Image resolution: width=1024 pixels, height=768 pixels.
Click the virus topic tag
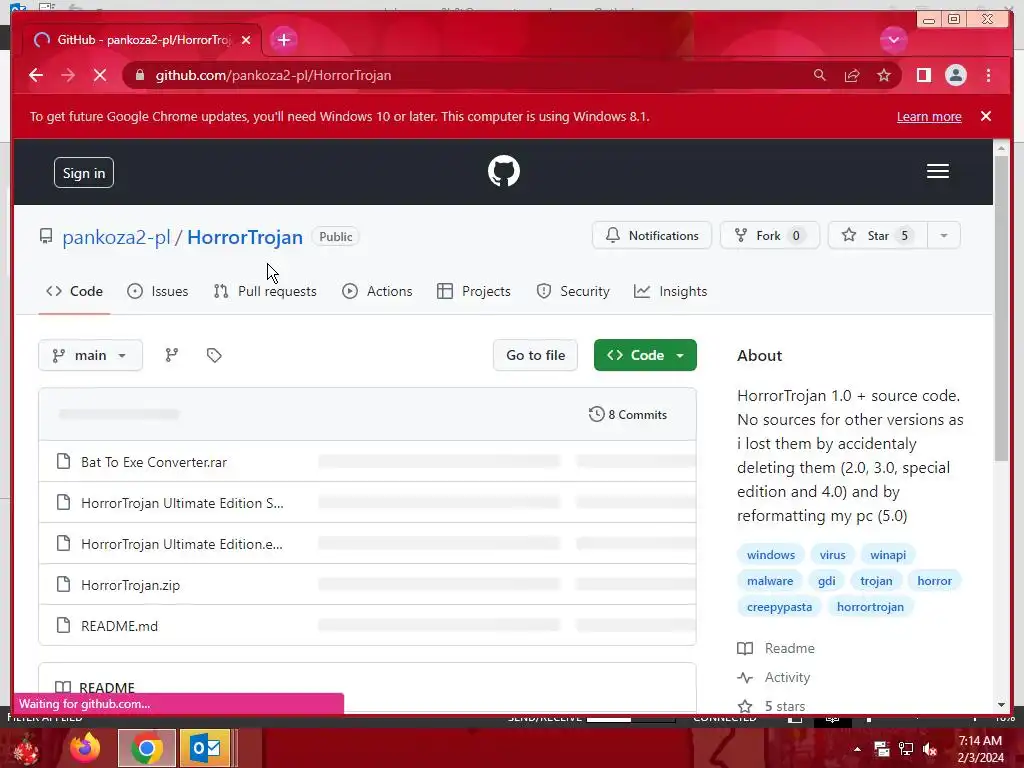point(832,554)
